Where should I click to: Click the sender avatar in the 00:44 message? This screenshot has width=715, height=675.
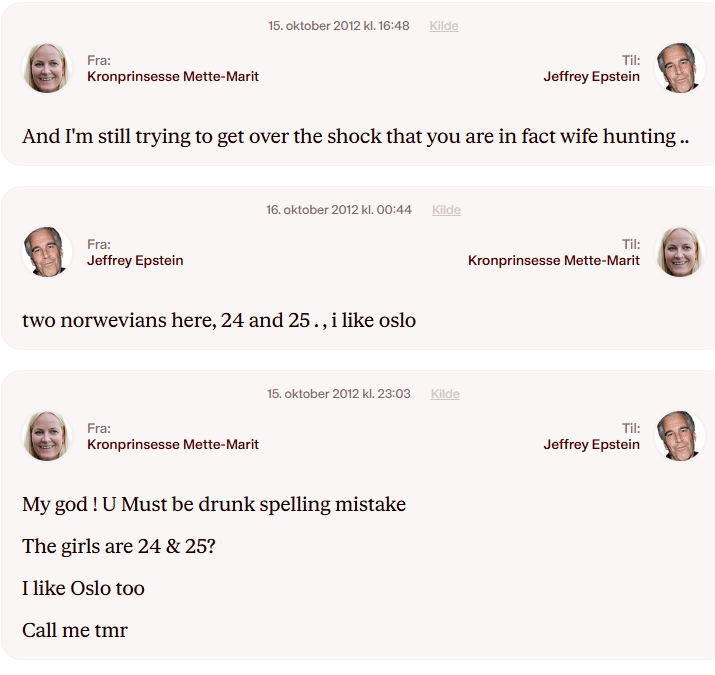click(x=47, y=252)
